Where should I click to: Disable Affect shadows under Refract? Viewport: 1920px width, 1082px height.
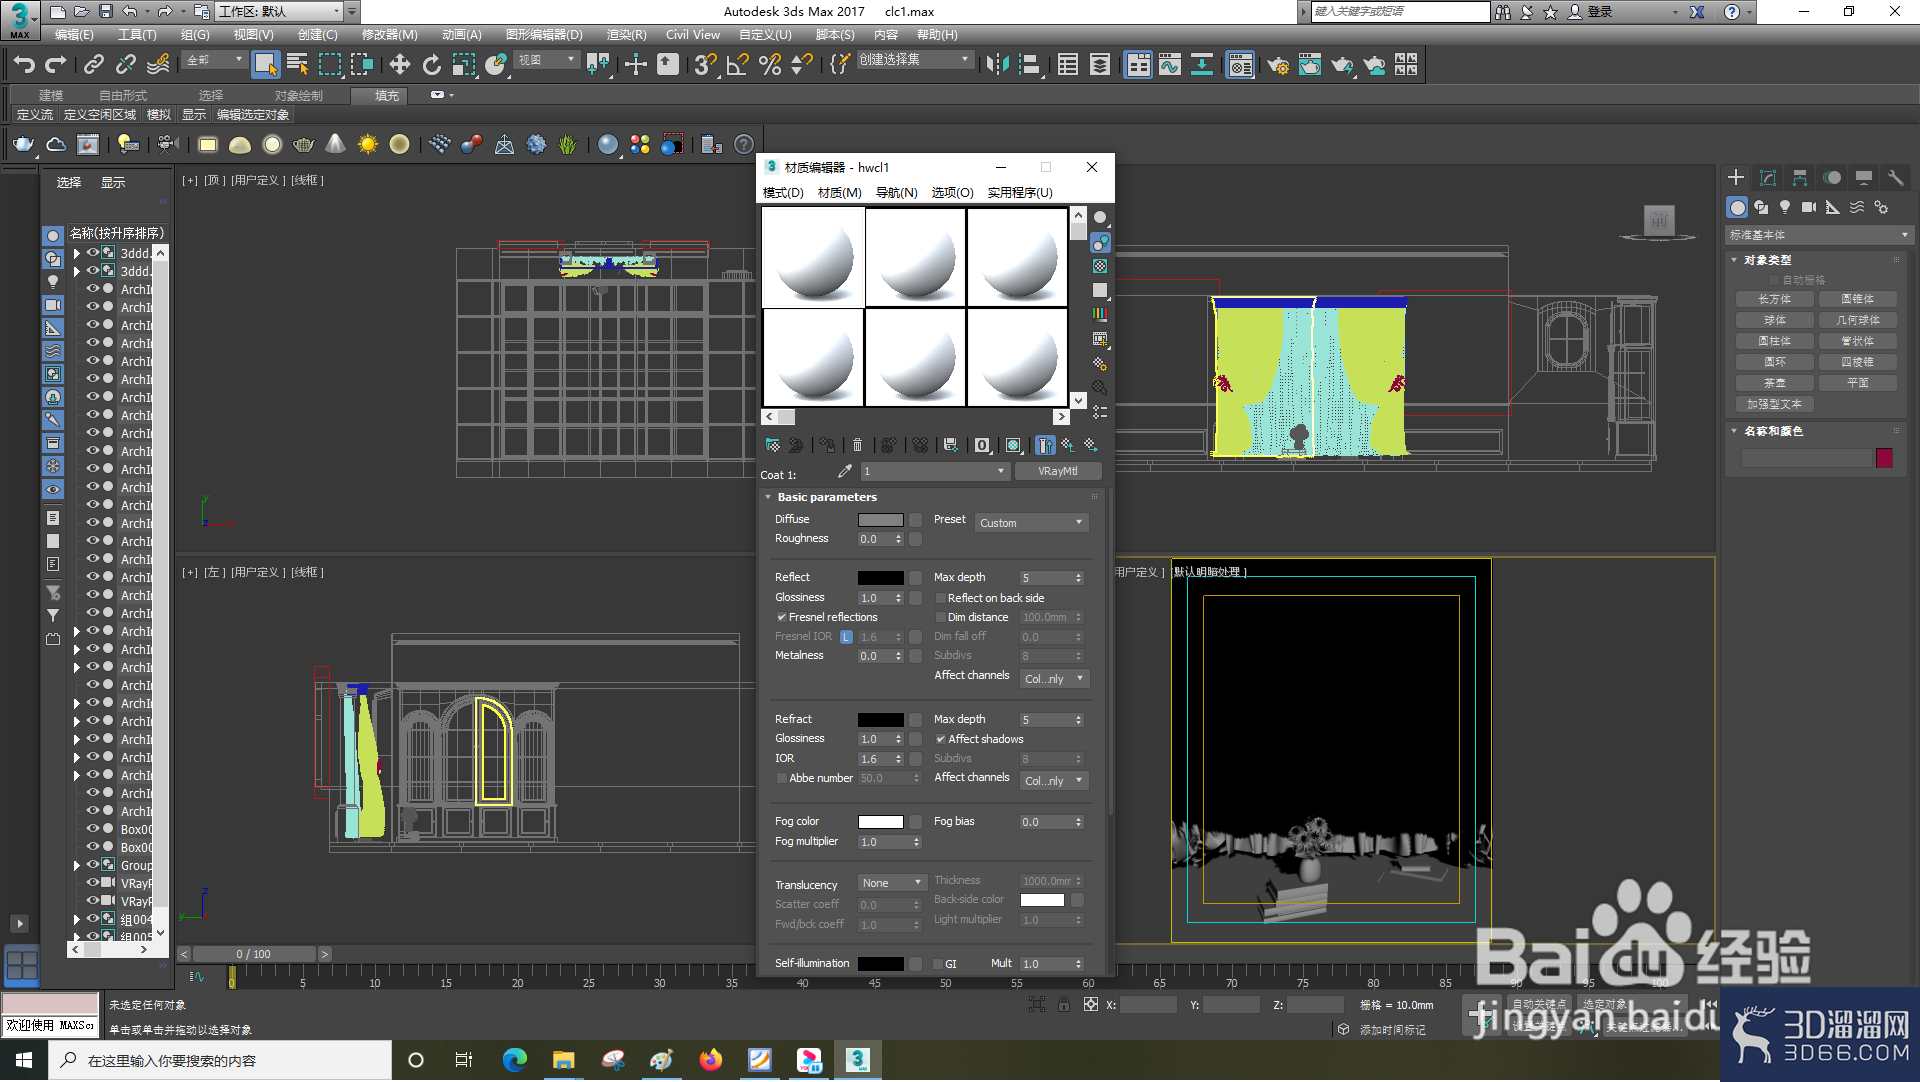(941, 739)
